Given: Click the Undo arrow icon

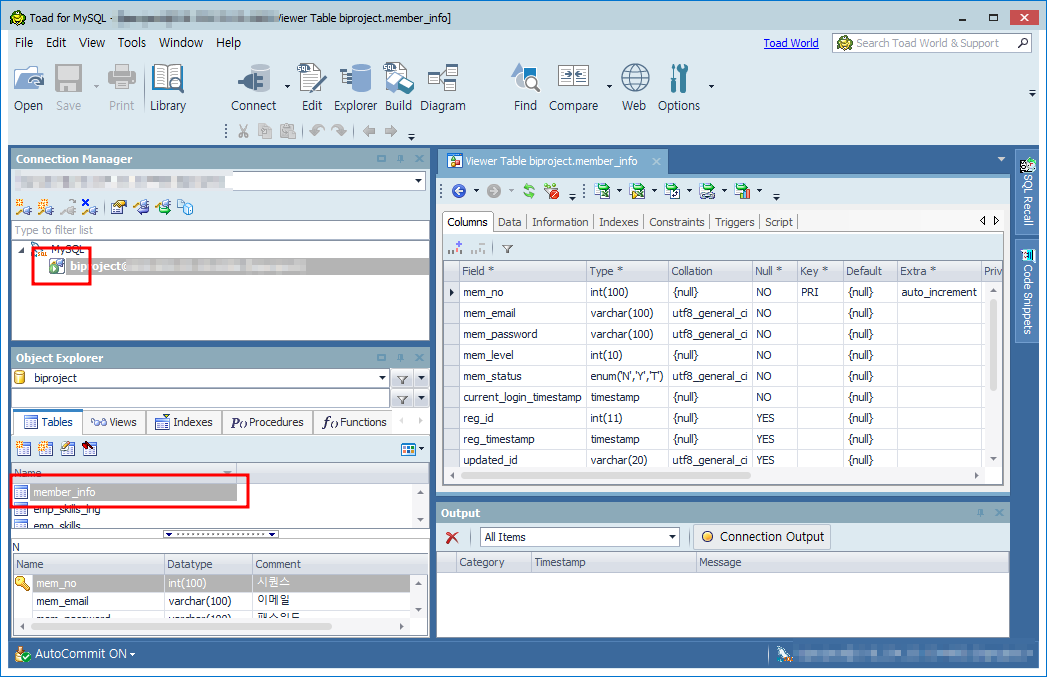Looking at the screenshot, I should 317,131.
